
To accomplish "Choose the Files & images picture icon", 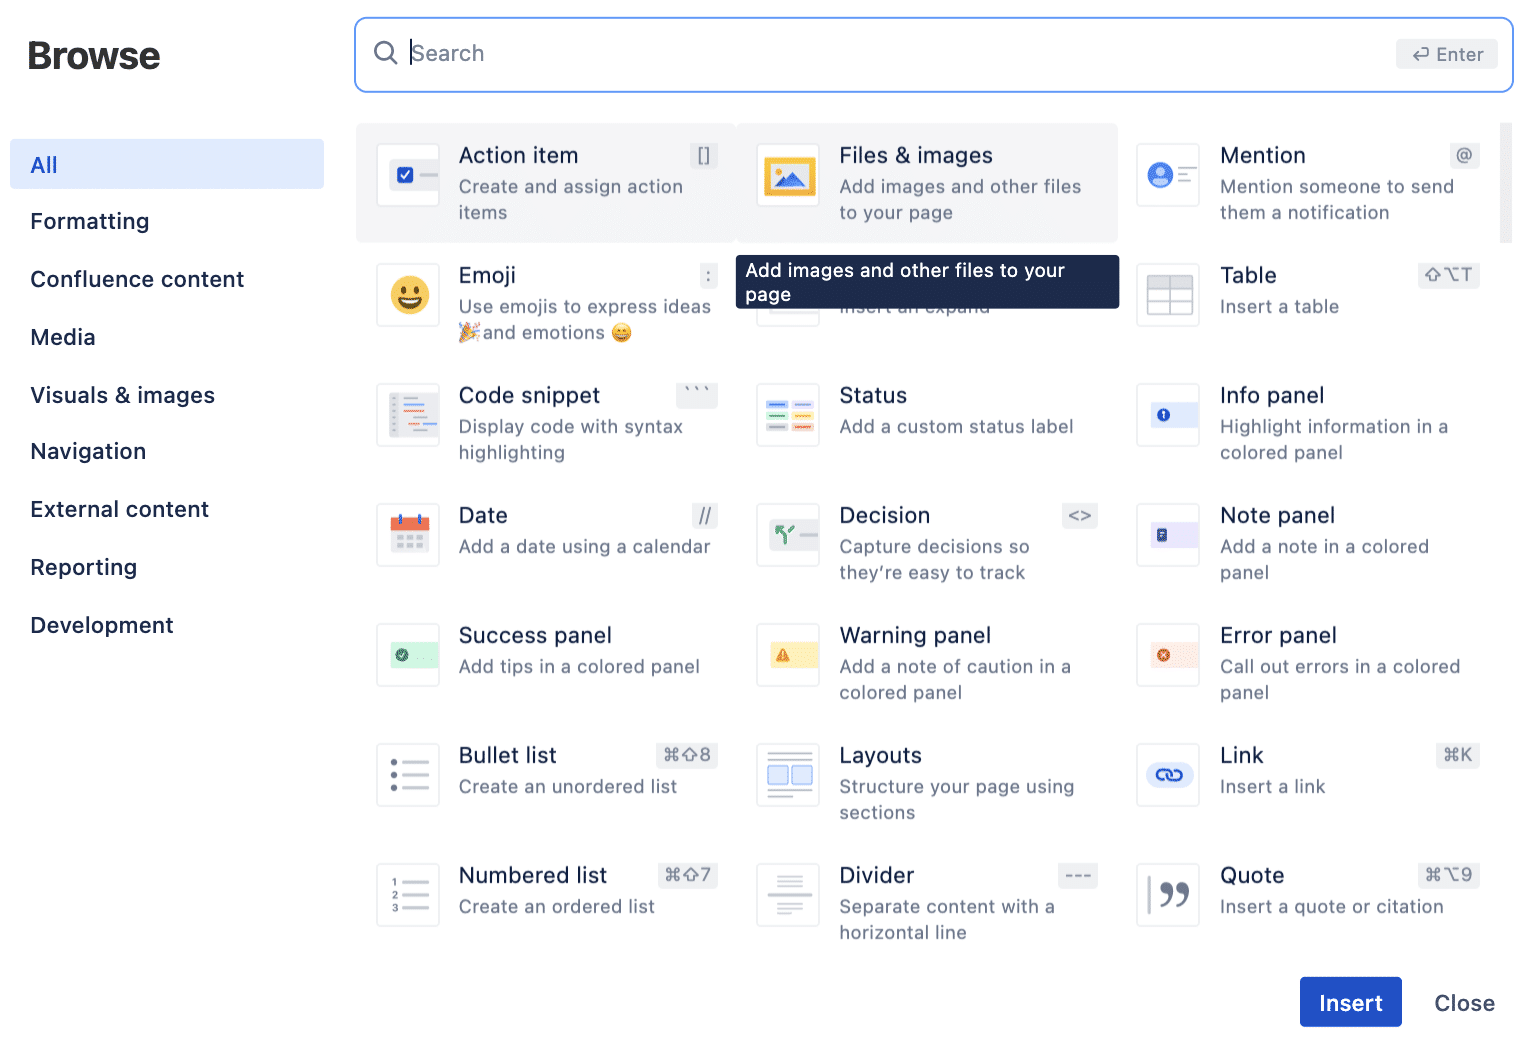I will click(x=788, y=175).
